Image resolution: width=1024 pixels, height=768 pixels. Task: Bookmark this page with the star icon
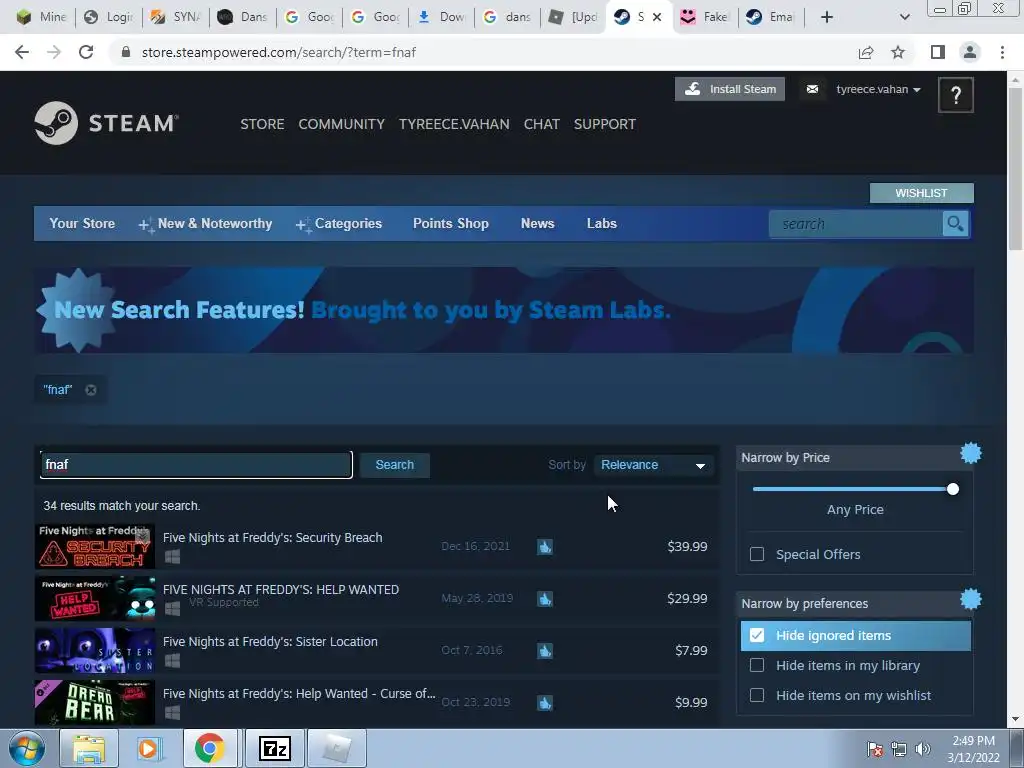899,52
